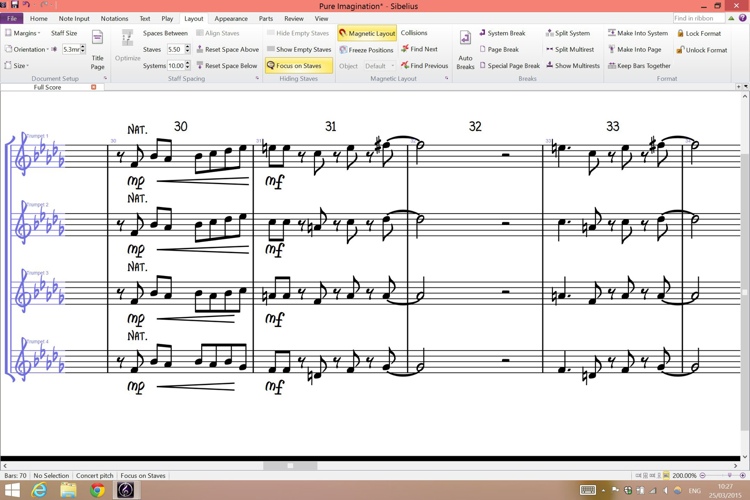Image resolution: width=750 pixels, height=500 pixels.
Task: Toggle Magnetic Layout off
Action: point(367,33)
